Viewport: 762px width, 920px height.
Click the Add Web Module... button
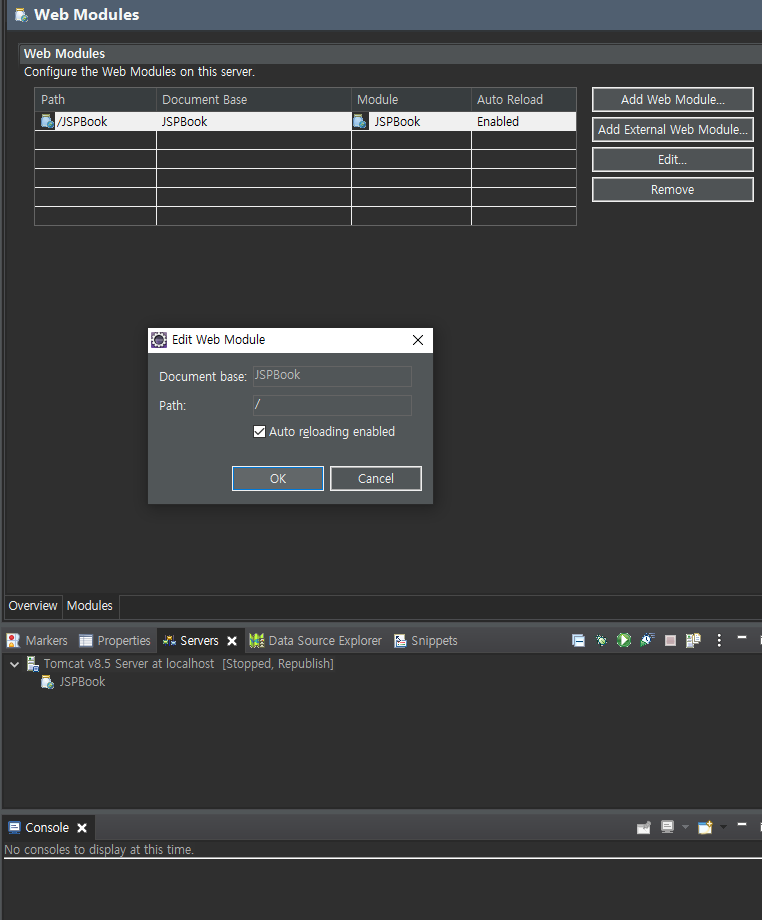[673, 100]
